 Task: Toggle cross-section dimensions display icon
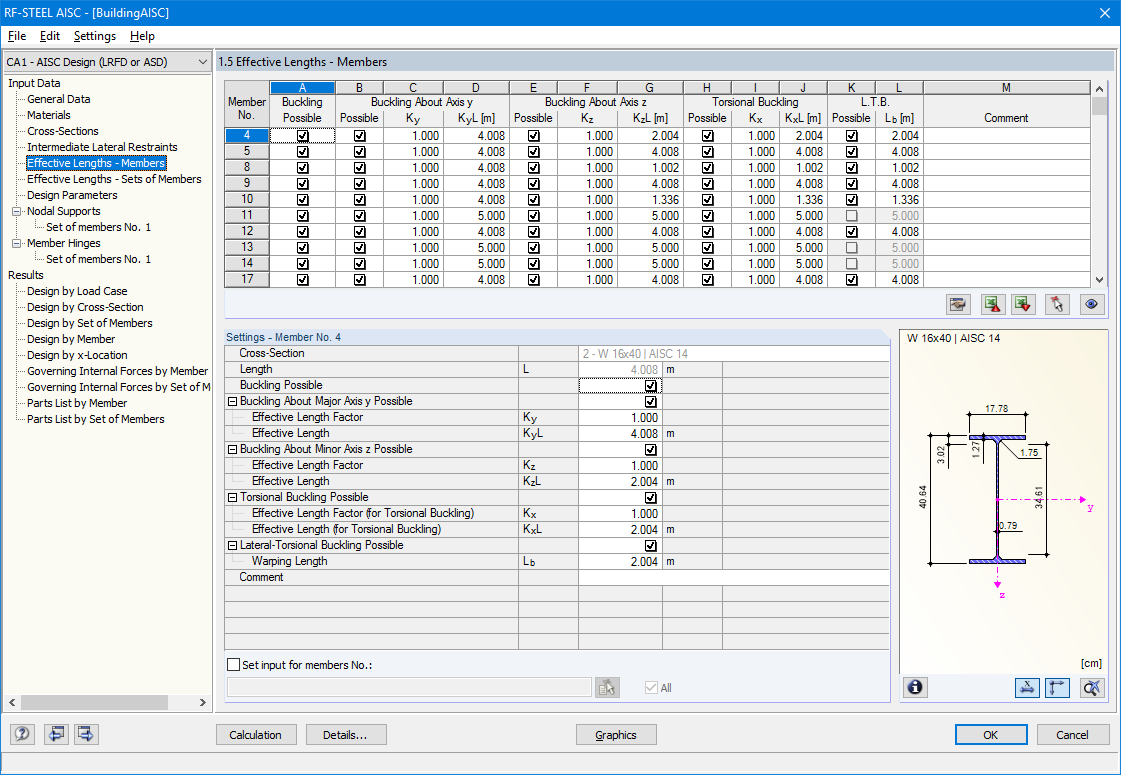[x=1027, y=688]
